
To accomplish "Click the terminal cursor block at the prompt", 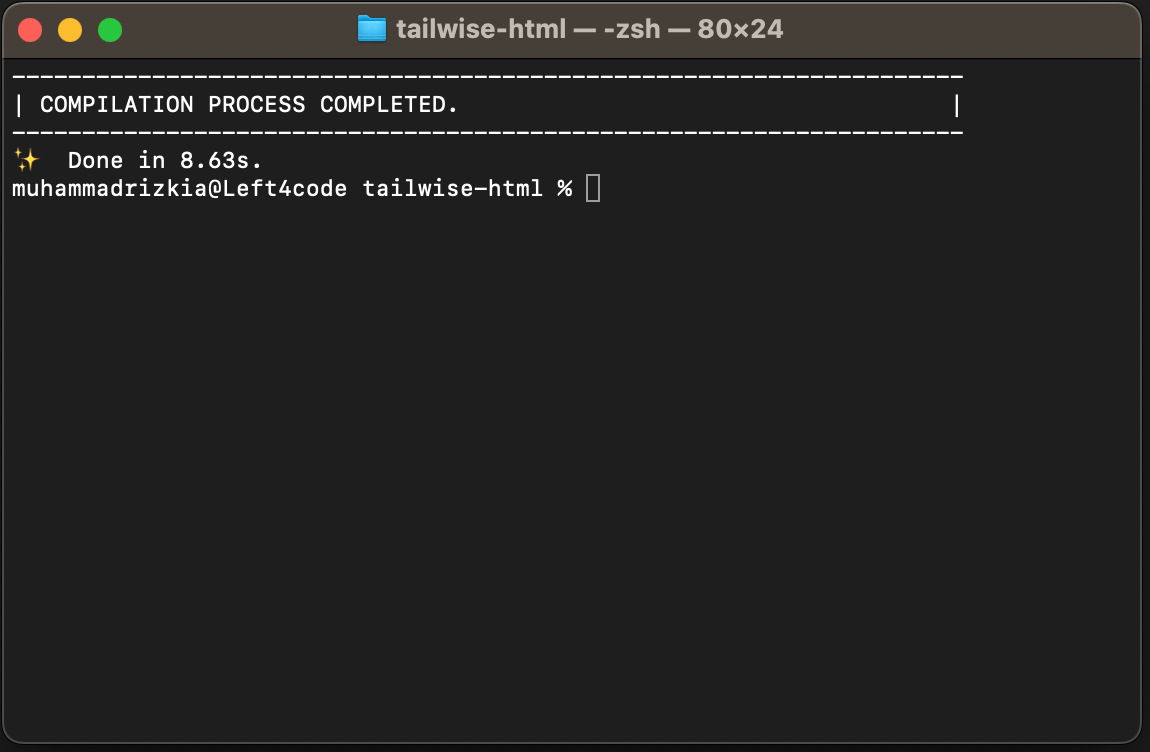I will [x=593, y=188].
